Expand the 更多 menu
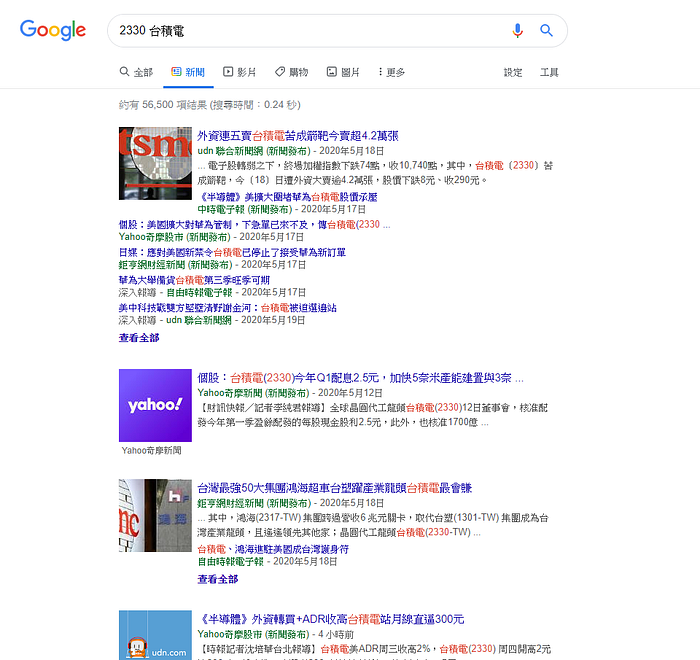The image size is (700, 660). coord(392,72)
